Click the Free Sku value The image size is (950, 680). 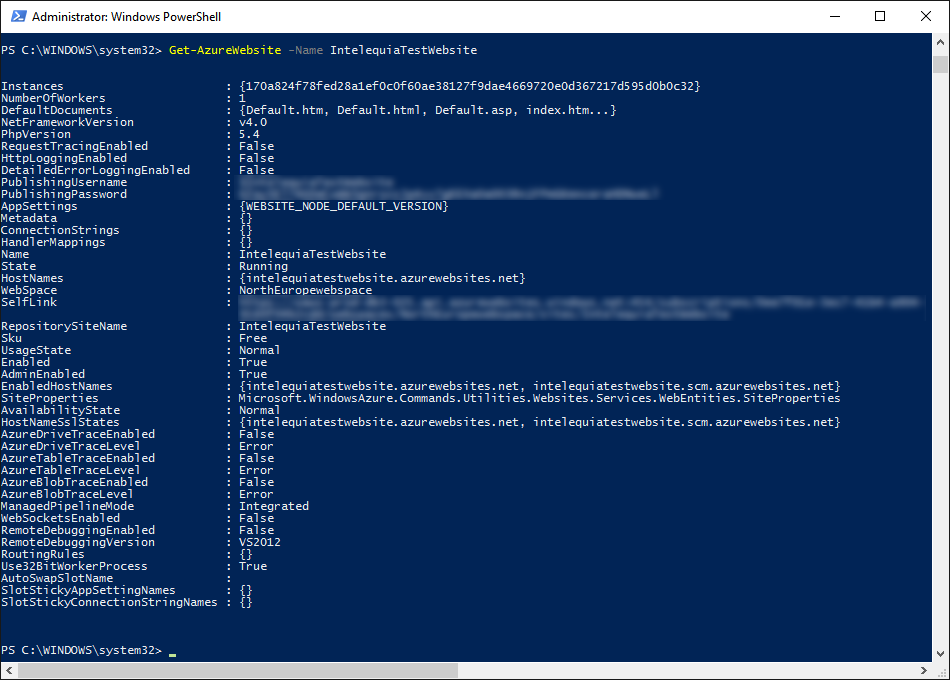[x=253, y=338]
